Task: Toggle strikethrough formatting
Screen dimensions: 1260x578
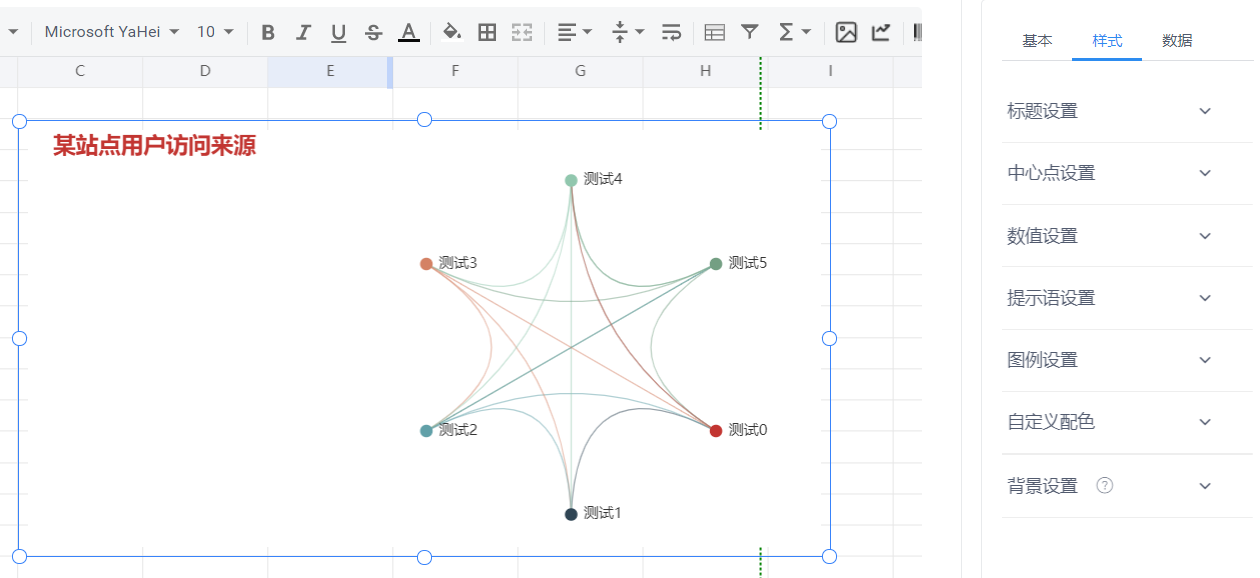Action: (373, 32)
